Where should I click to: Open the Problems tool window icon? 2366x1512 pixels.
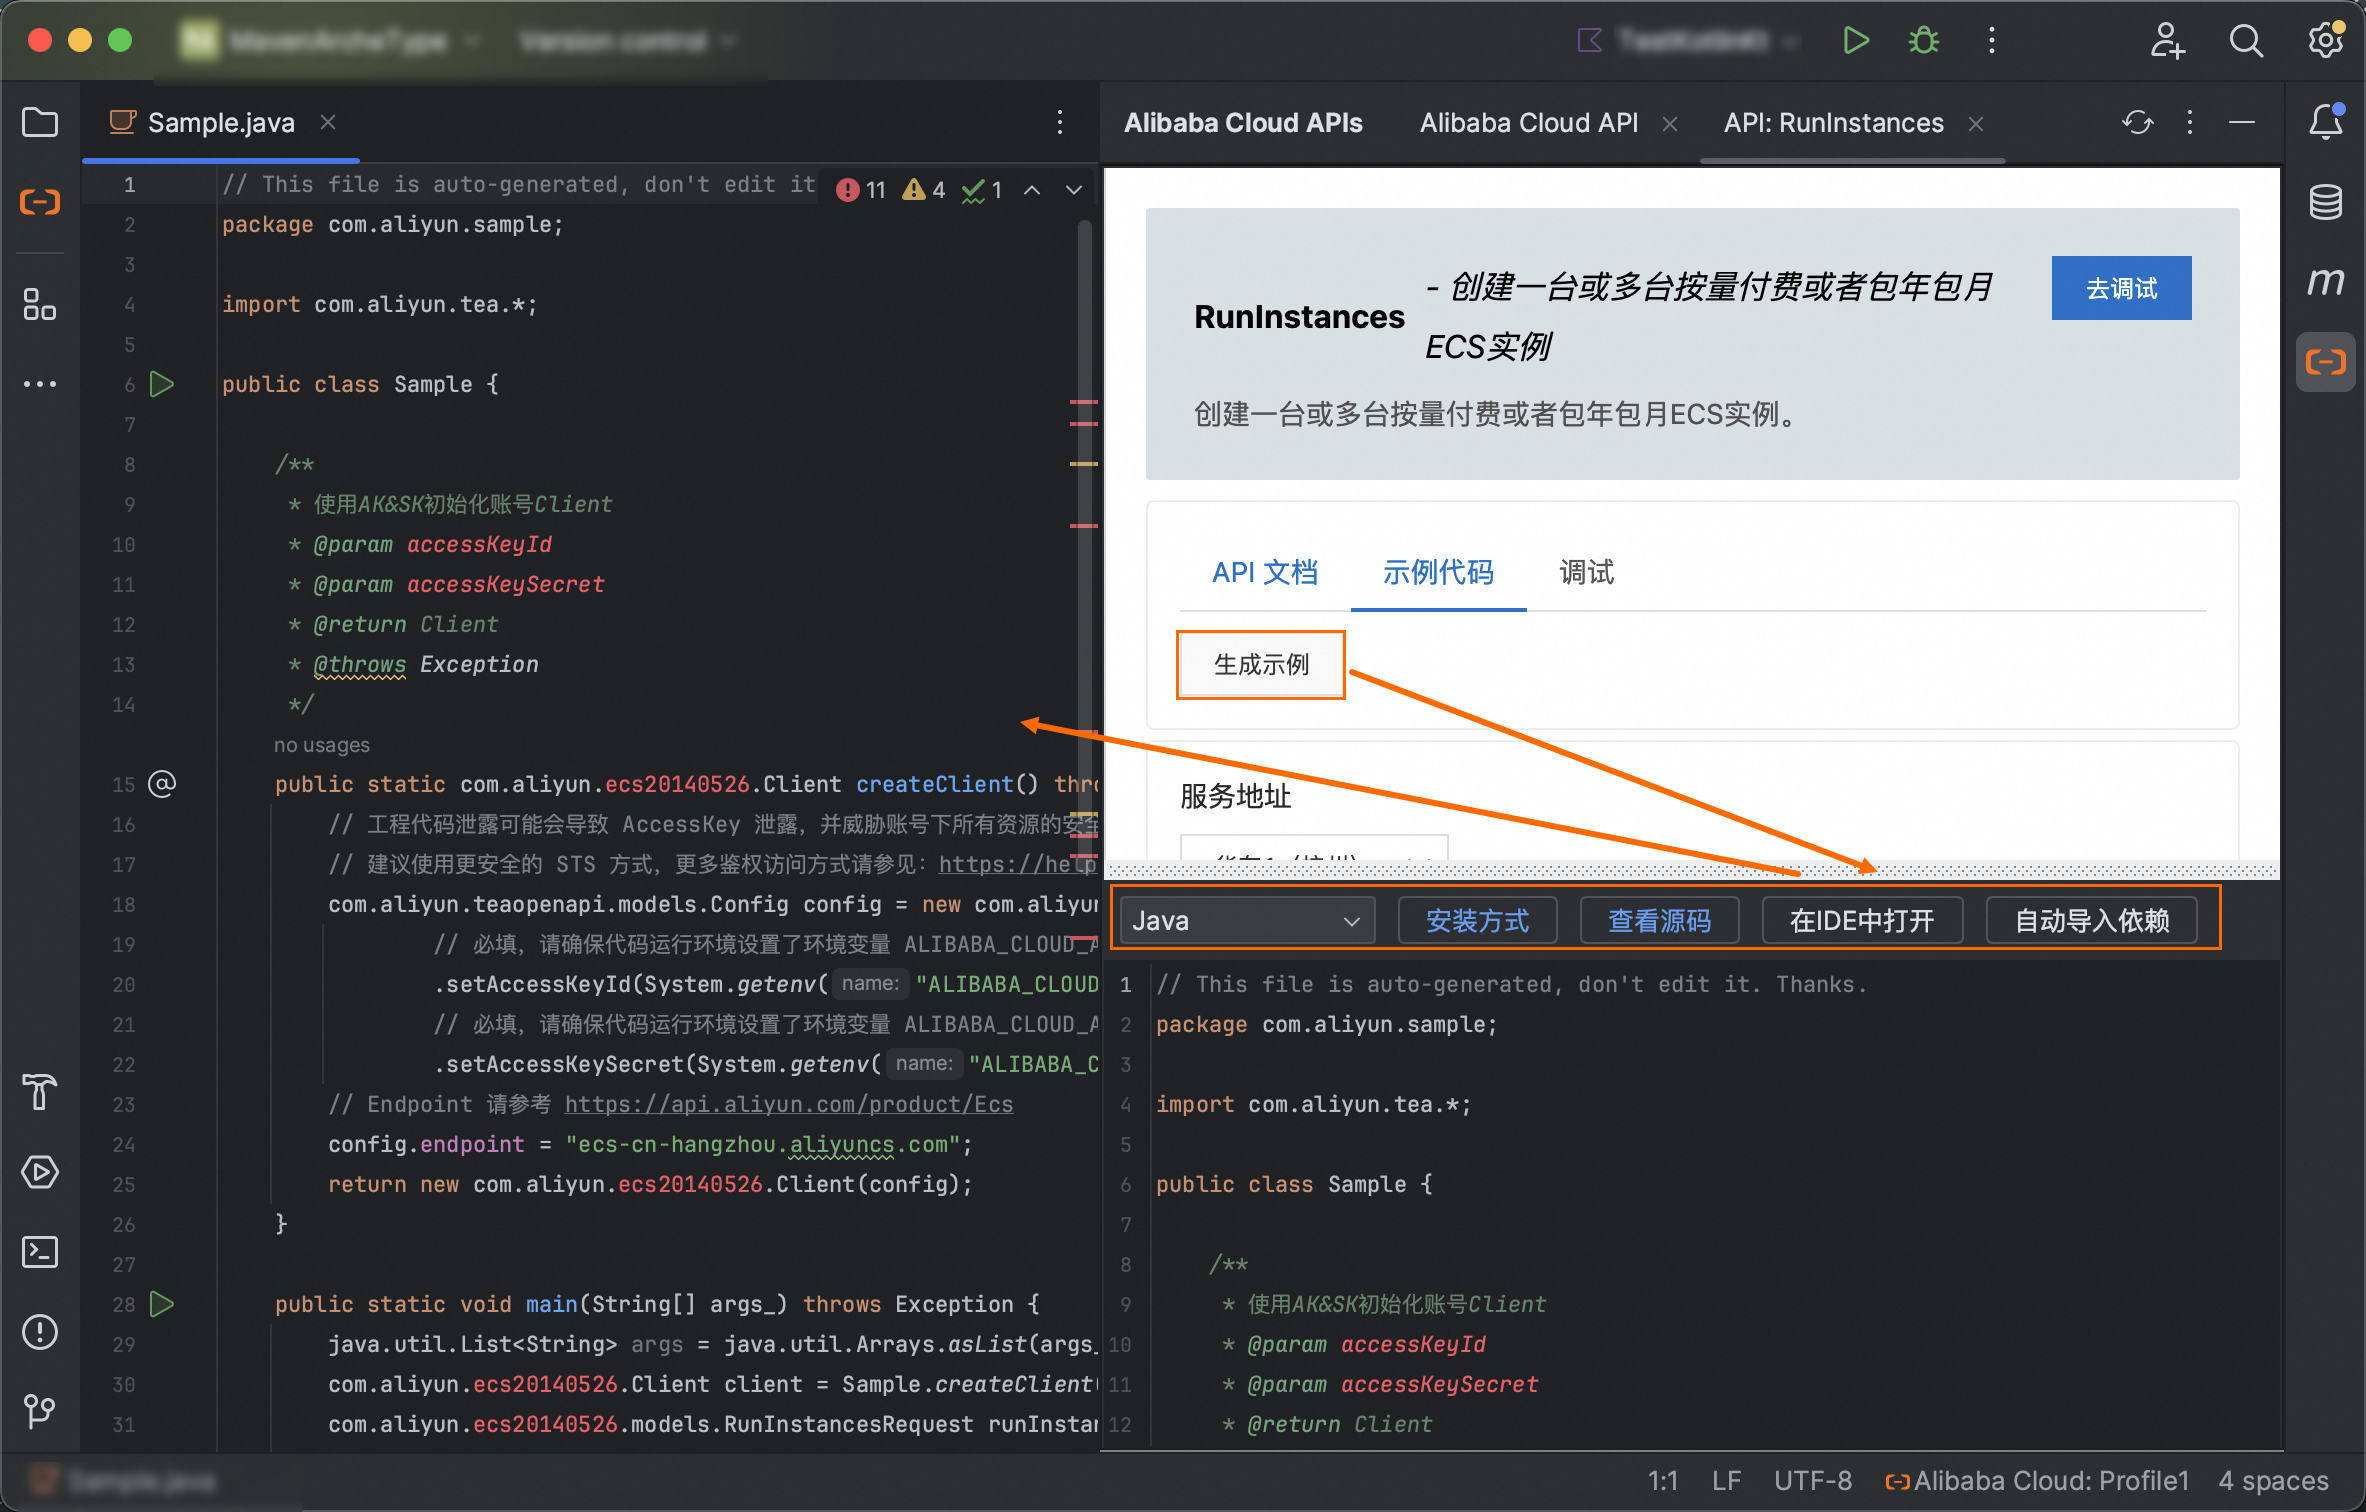point(40,1332)
